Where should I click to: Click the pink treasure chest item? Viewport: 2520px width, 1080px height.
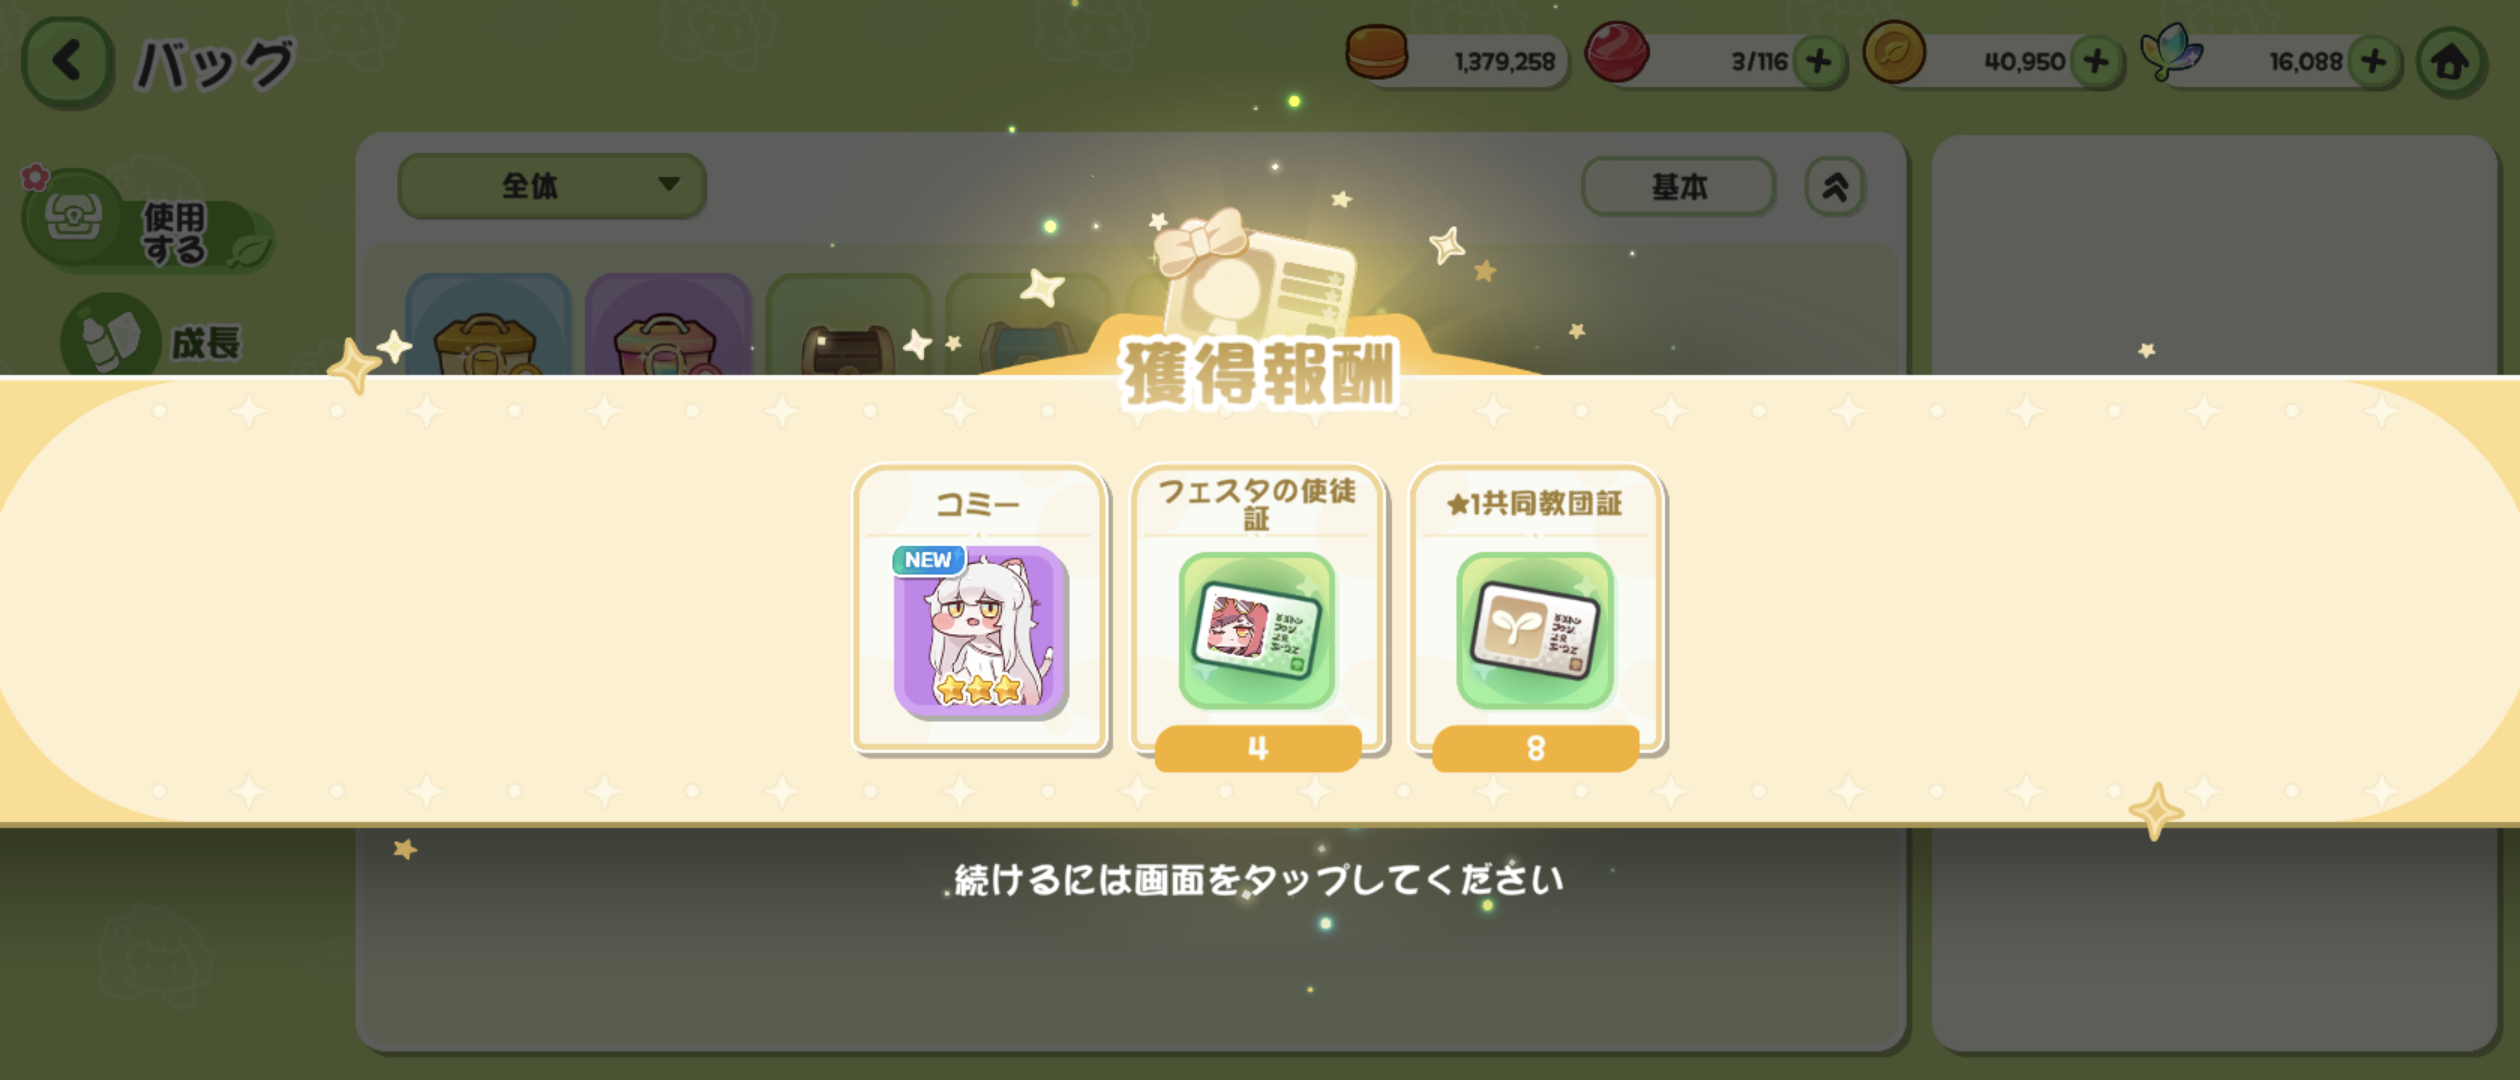pyautogui.click(x=667, y=326)
